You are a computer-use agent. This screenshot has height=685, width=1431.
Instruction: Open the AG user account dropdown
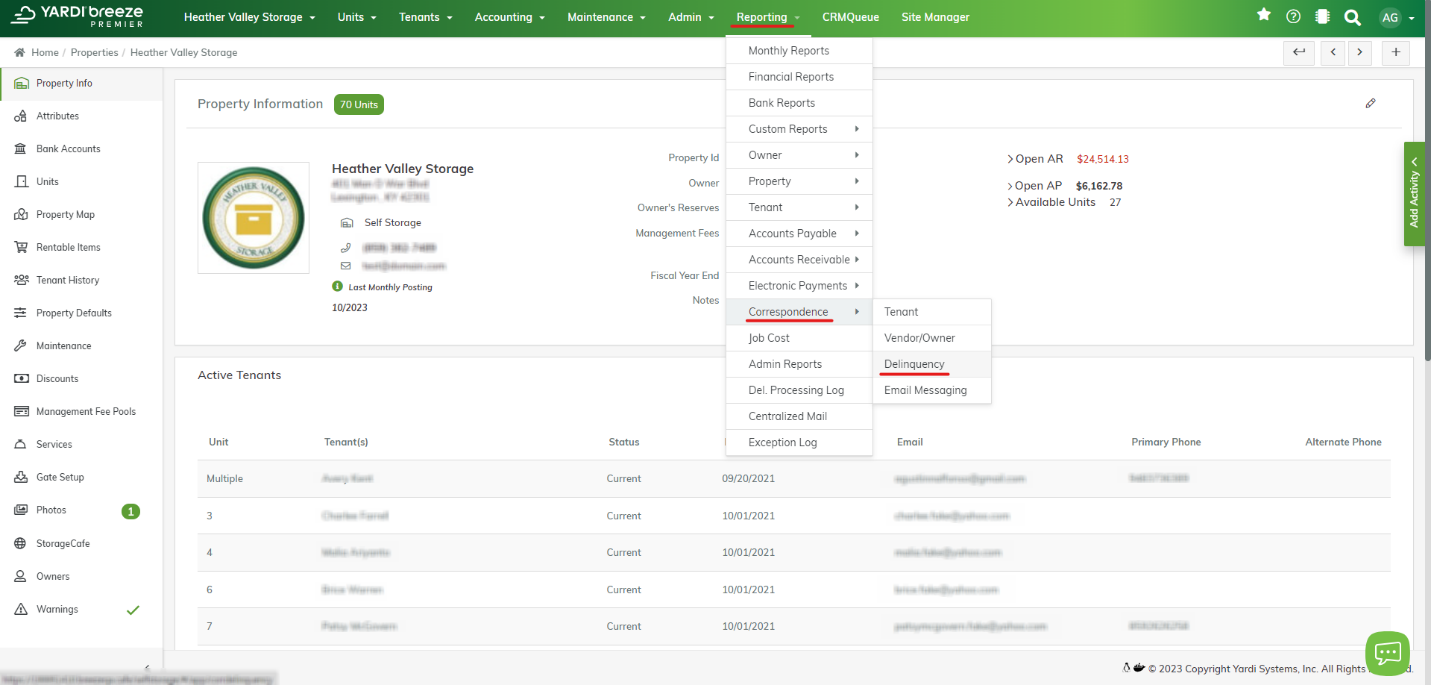(1396, 17)
